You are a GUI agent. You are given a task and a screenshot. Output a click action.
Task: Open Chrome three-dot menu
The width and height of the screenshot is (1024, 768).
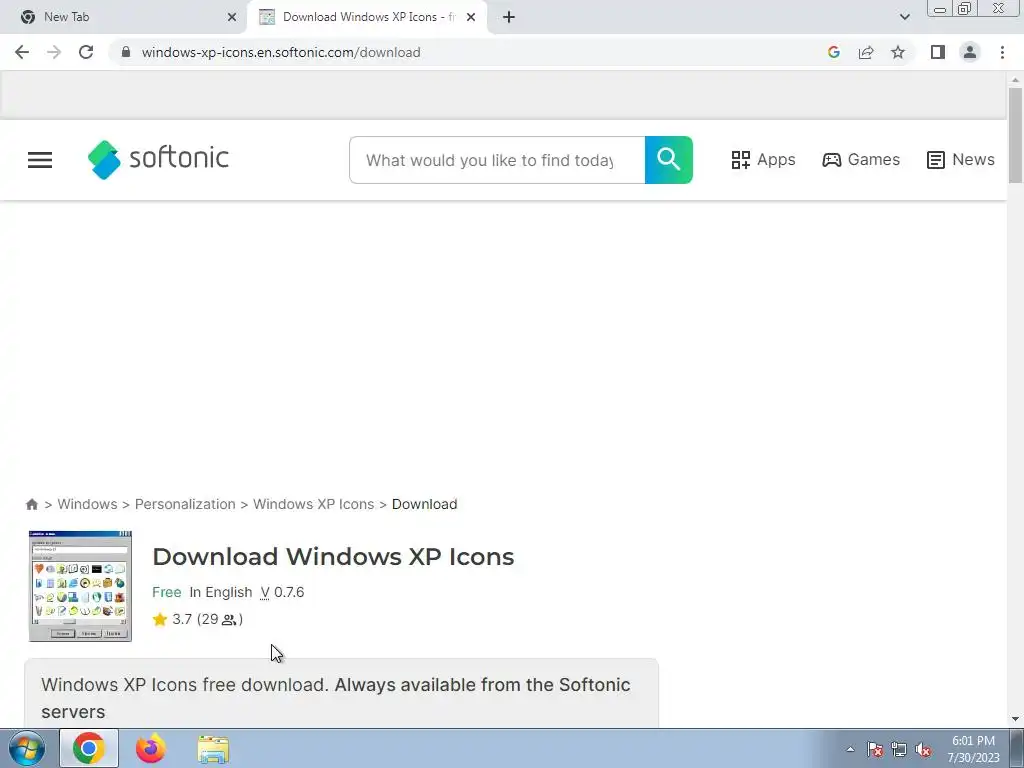point(1002,52)
